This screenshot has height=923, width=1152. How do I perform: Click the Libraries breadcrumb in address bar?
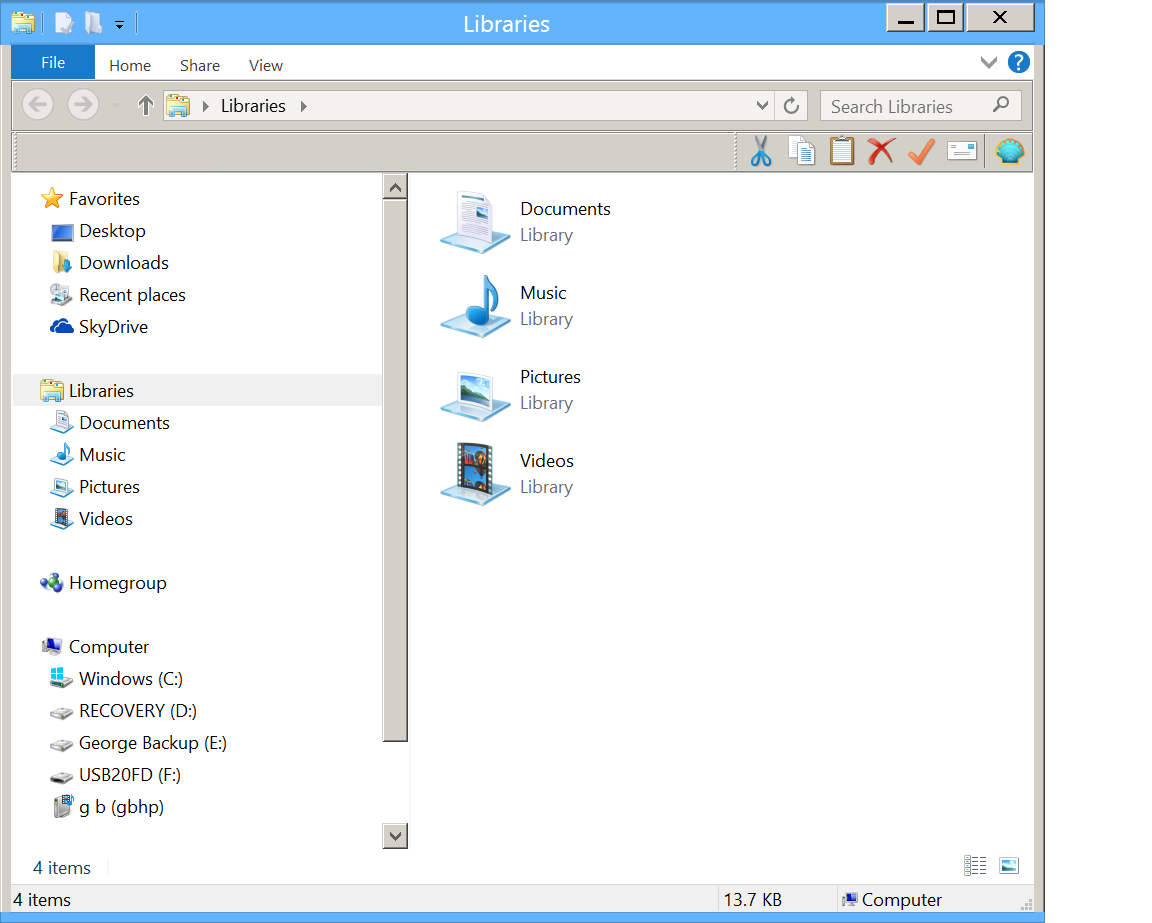253,106
